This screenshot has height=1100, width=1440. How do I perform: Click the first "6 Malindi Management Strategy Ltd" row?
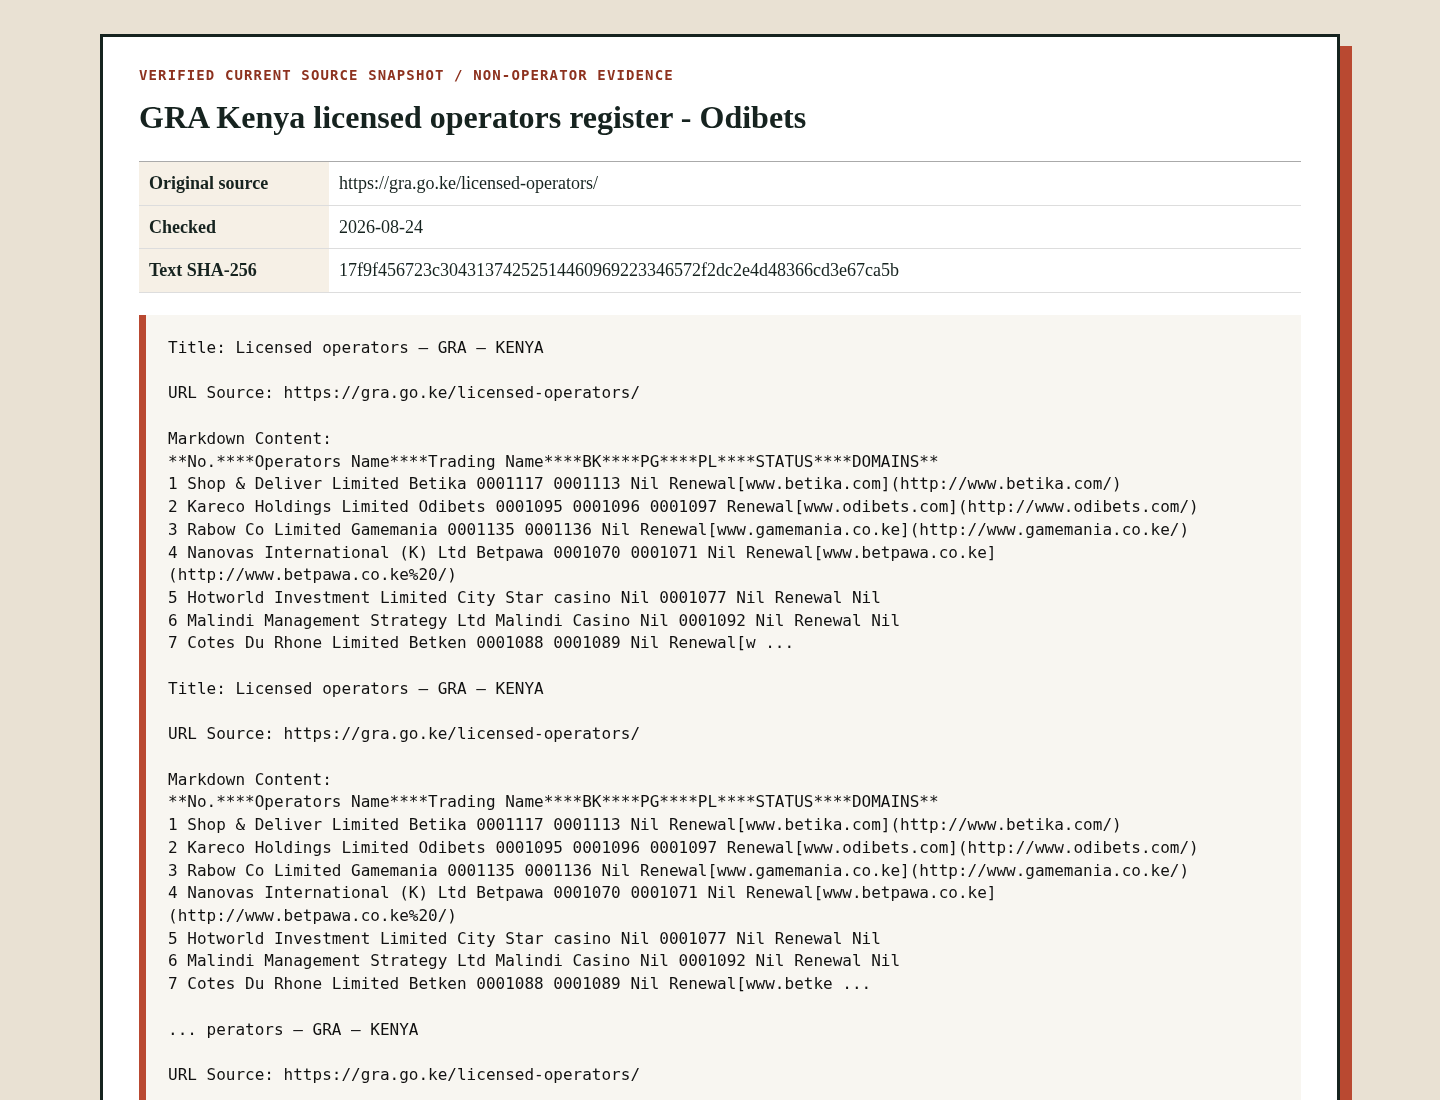pos(534,621)
